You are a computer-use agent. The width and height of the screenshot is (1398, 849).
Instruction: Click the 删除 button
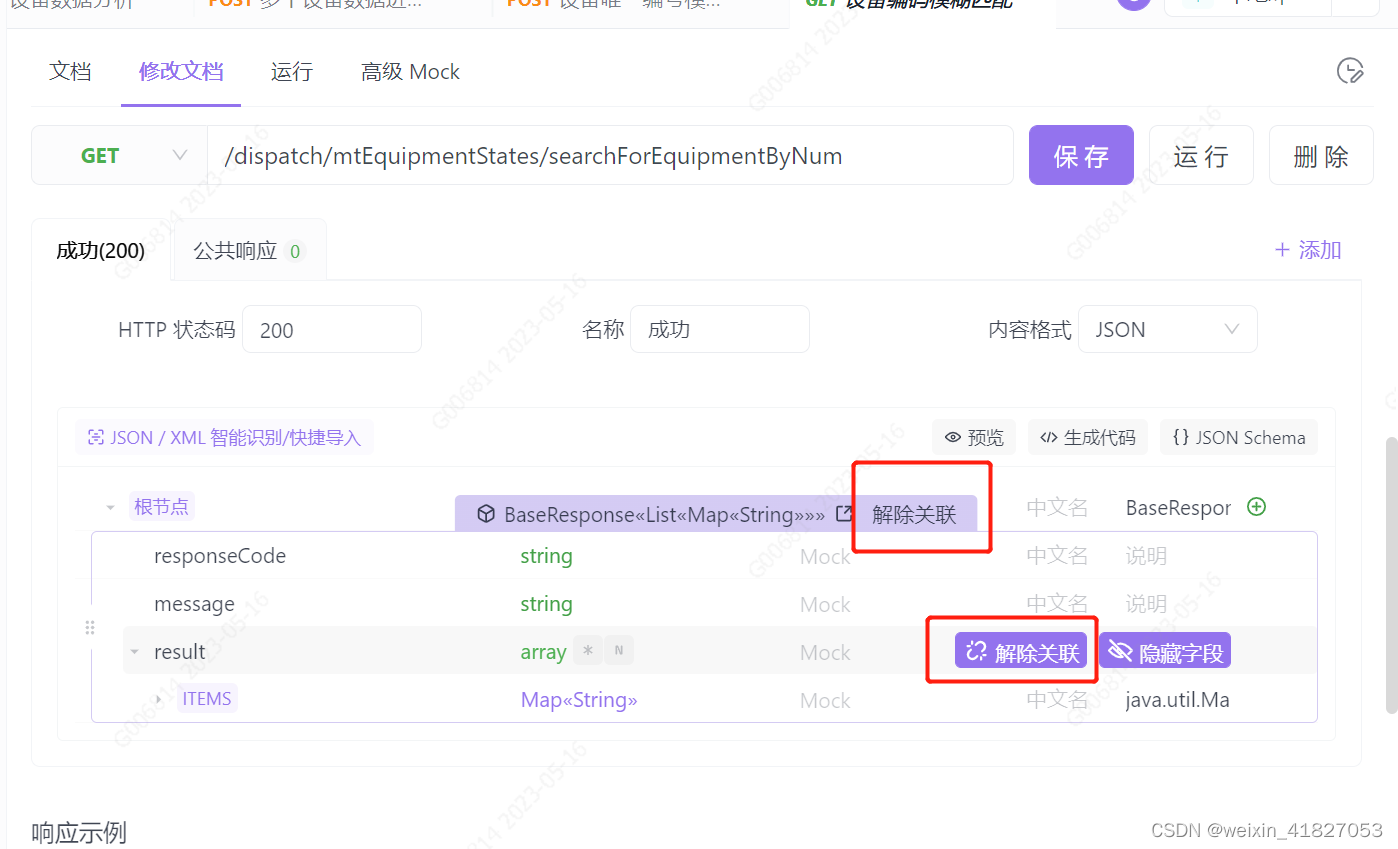point(1321,155)
